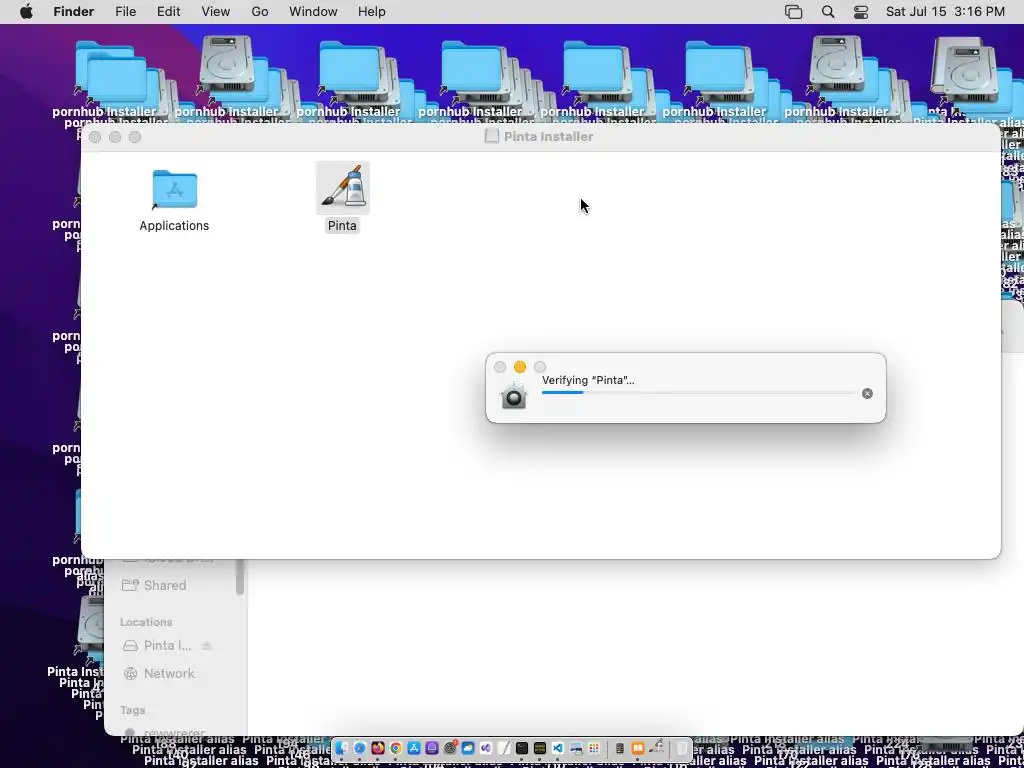
Task: Open Finder from the Dock
Action: (342, 748)
